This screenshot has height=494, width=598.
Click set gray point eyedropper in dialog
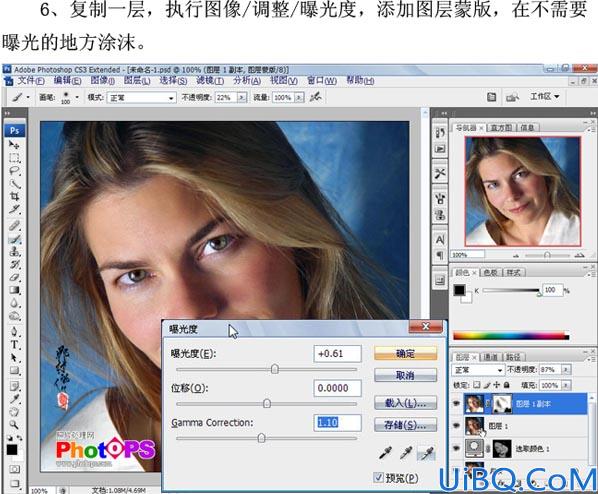[406, 453]
